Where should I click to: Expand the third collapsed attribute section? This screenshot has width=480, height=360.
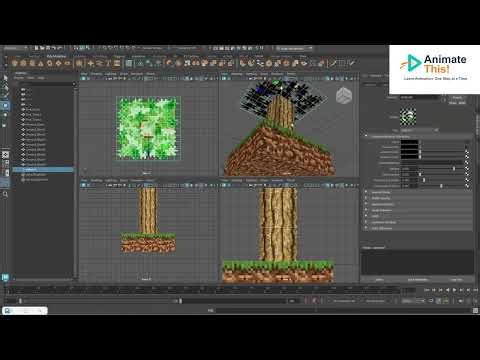[x=366, y=204]
